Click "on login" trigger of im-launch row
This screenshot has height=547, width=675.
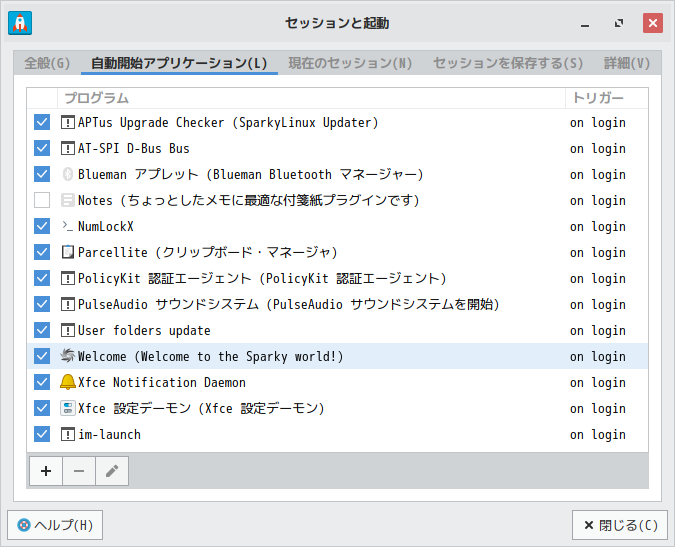pyautogui.click(x=598, y=435)
